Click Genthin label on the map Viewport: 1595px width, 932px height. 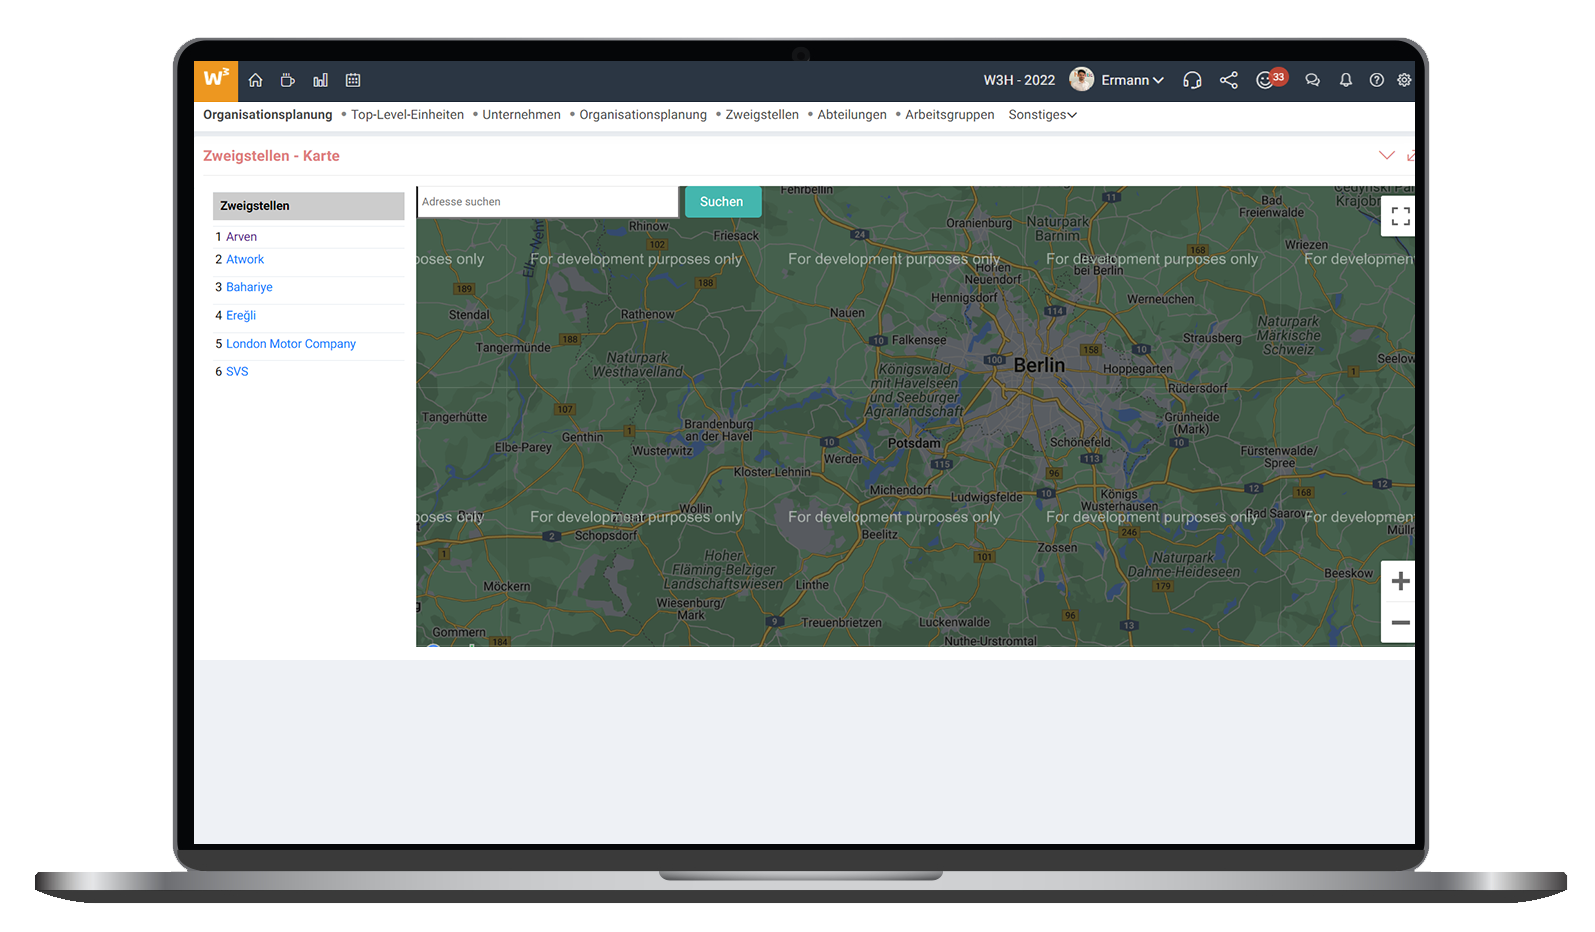click(x=582, y=437)
